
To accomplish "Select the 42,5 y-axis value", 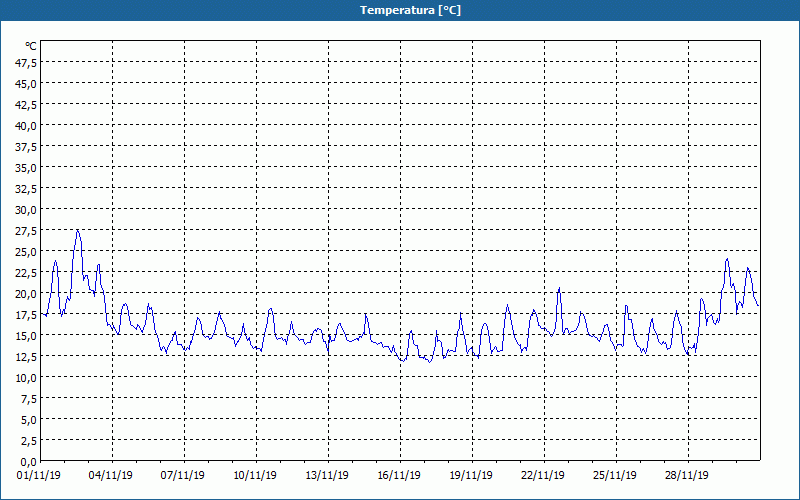I will pos(27,105).
